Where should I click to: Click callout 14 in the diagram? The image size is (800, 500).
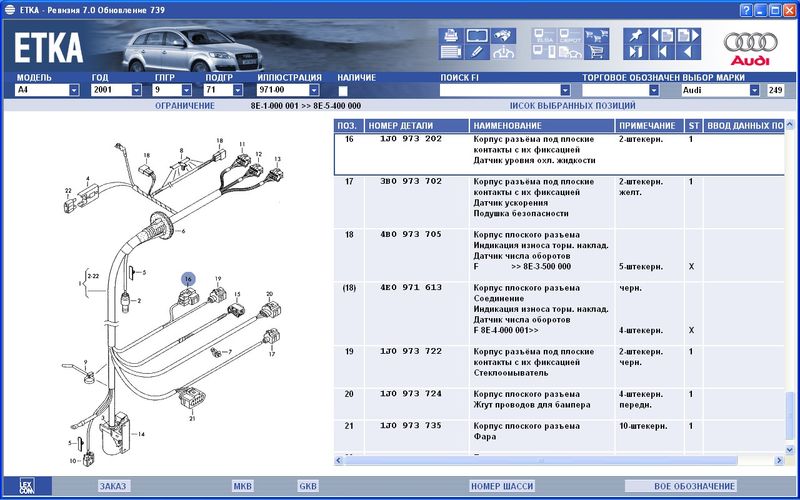pyautogui.click(x=141, y=434)
